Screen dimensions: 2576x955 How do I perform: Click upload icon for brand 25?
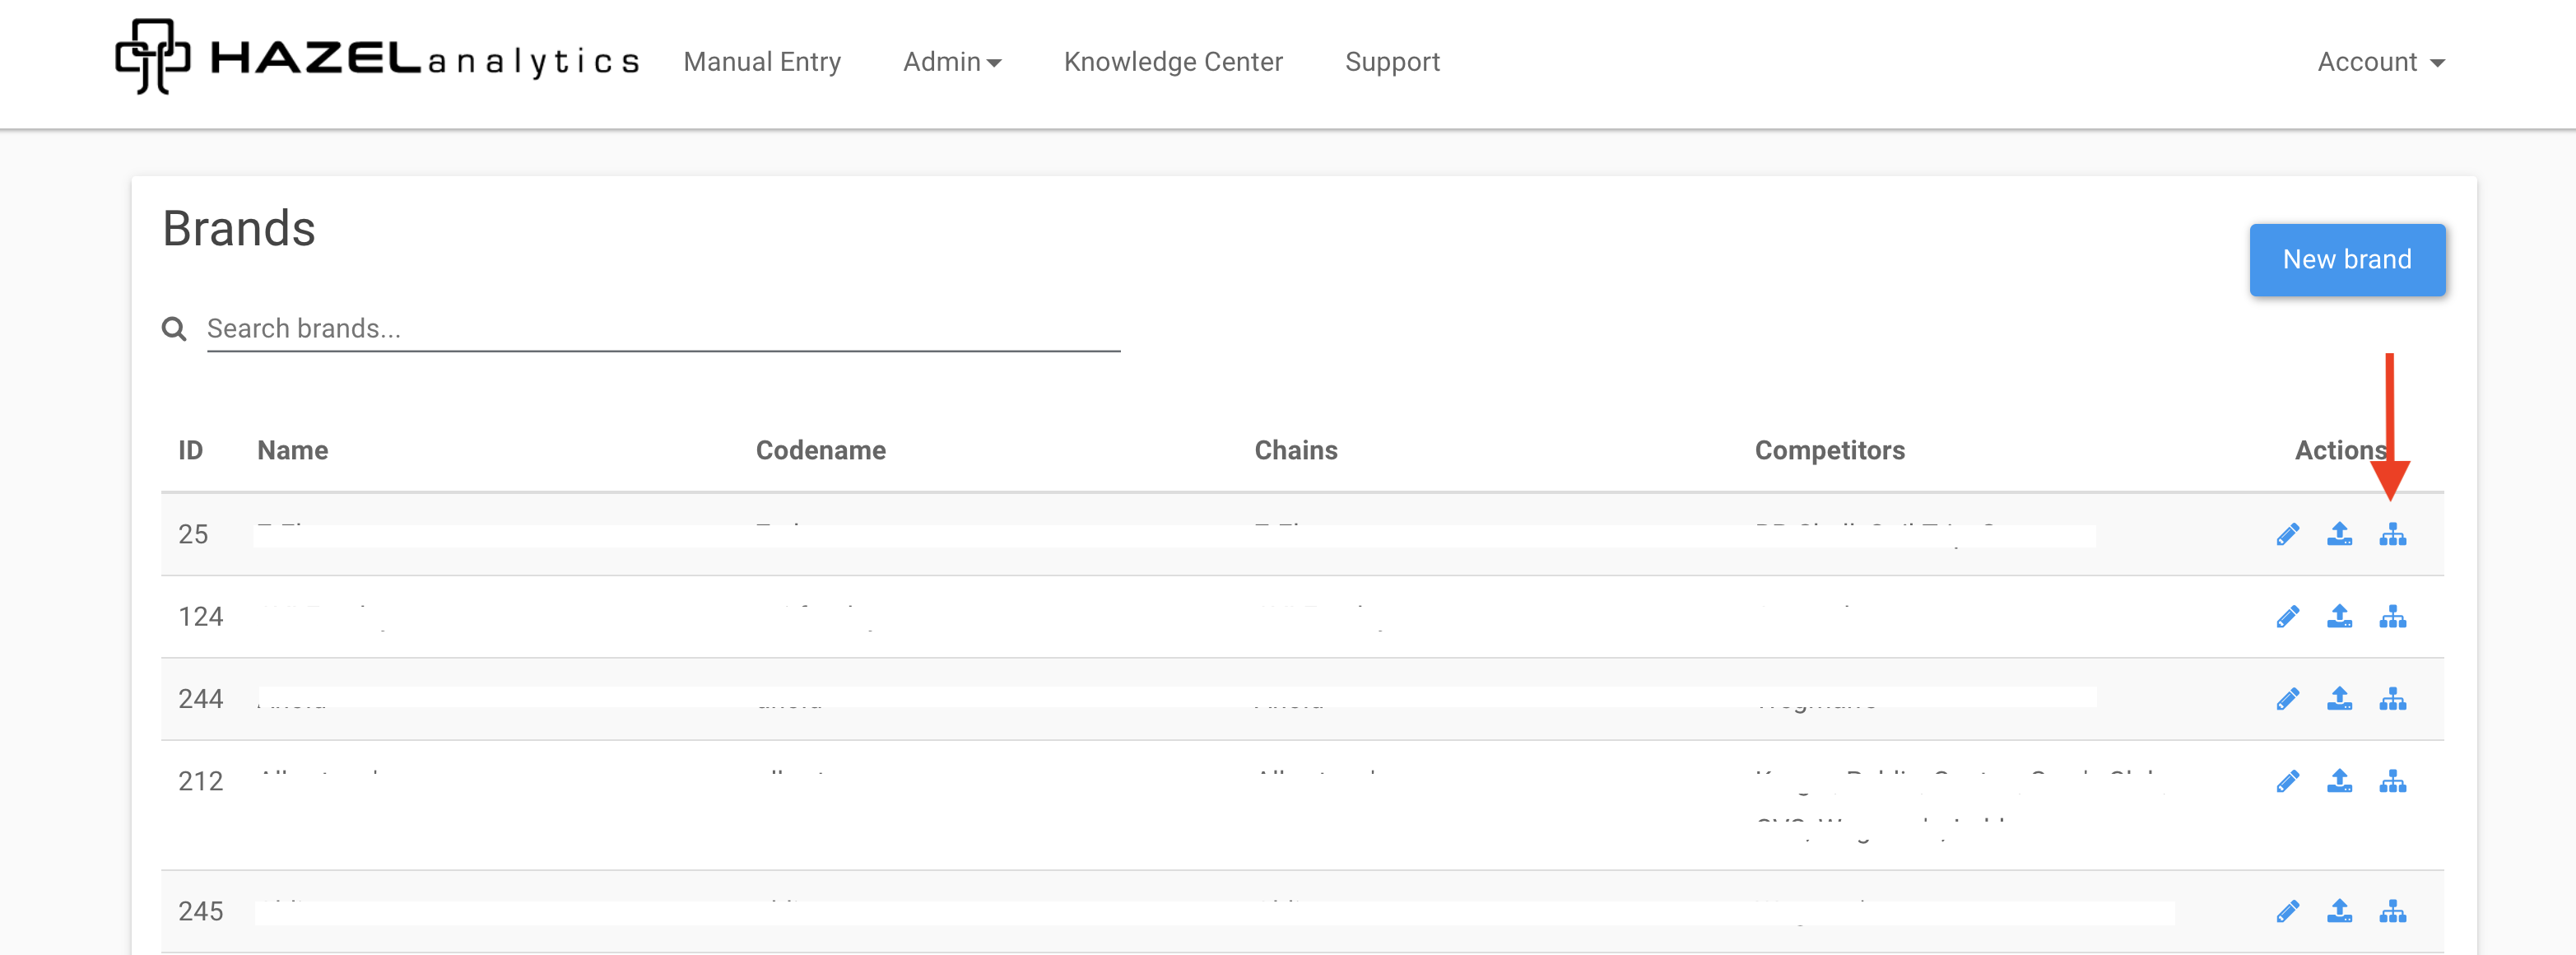point(2339,535)
